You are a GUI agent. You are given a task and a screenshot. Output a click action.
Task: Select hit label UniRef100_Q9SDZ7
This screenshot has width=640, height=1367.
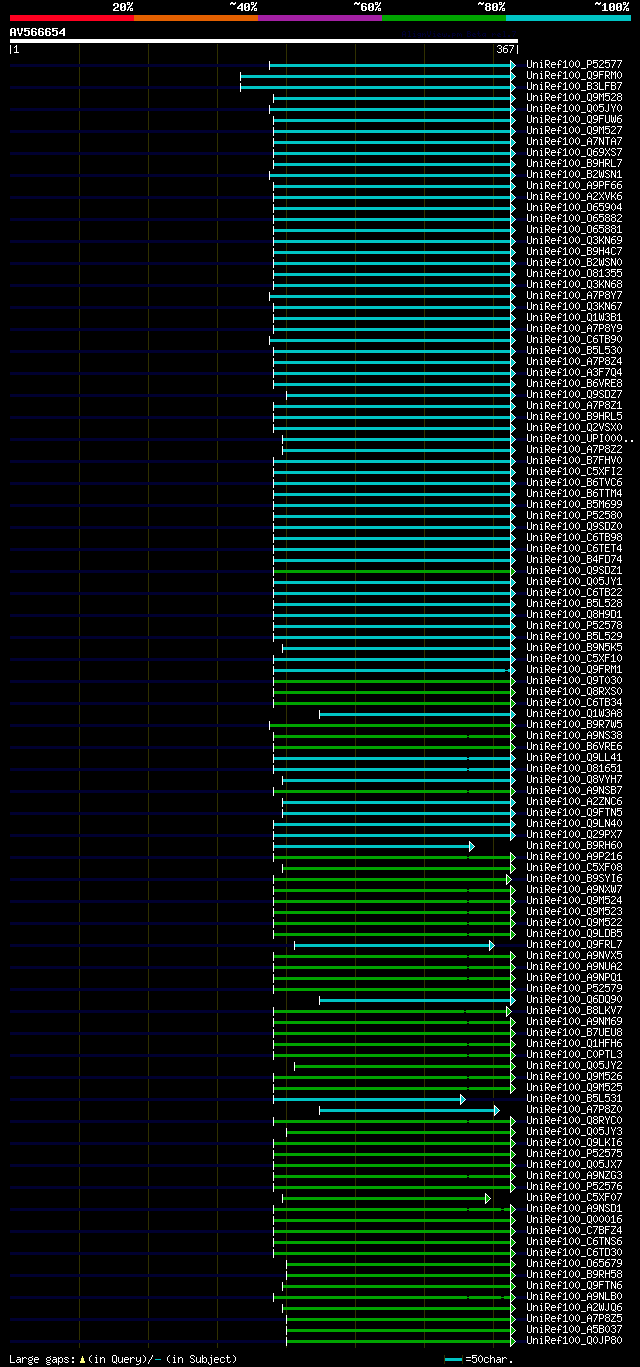point(574,394)
